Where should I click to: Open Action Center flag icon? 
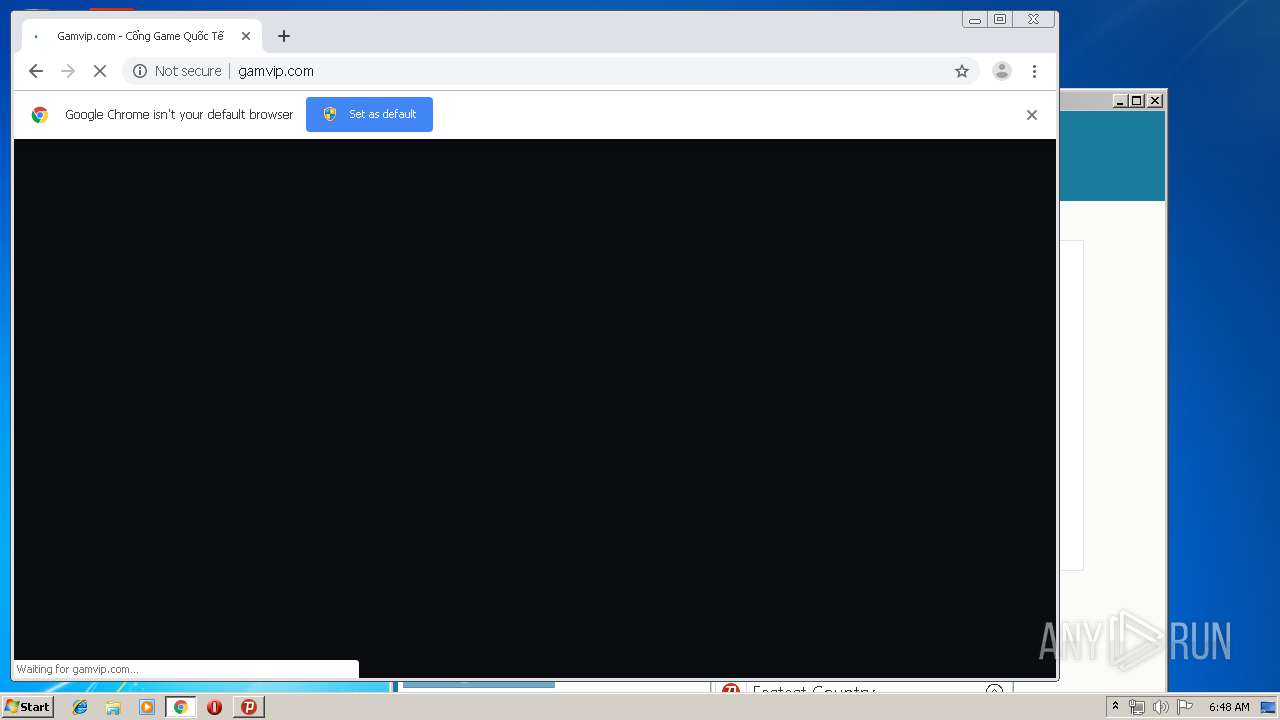1185,707
